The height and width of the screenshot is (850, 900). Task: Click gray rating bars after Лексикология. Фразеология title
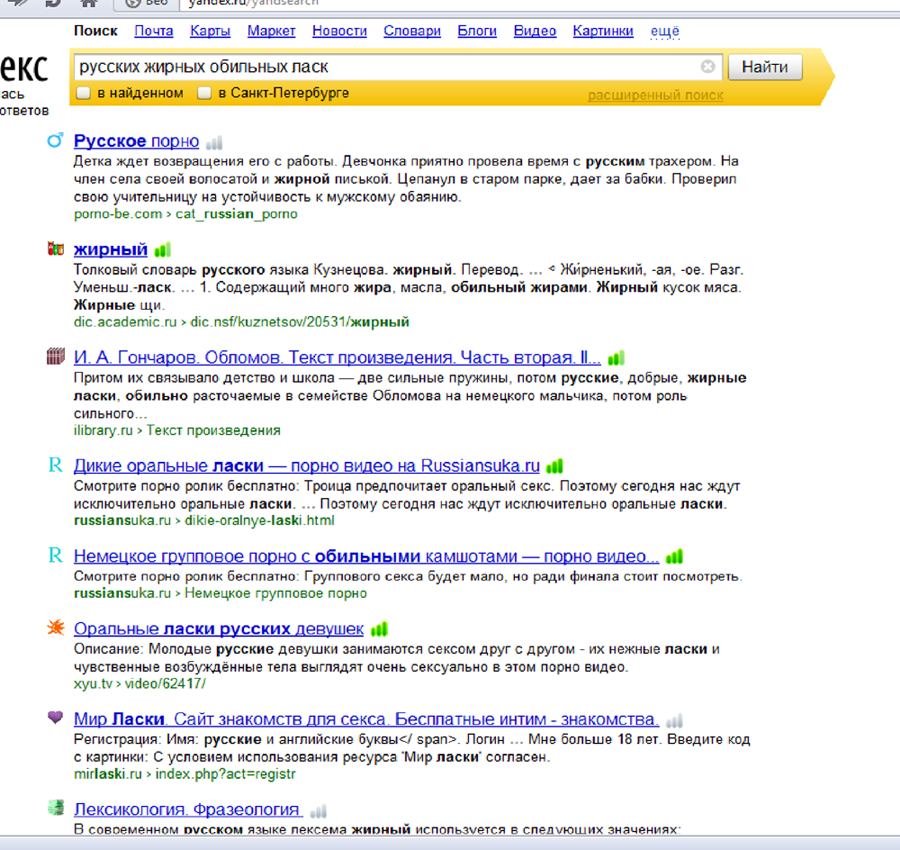point(318,810)
